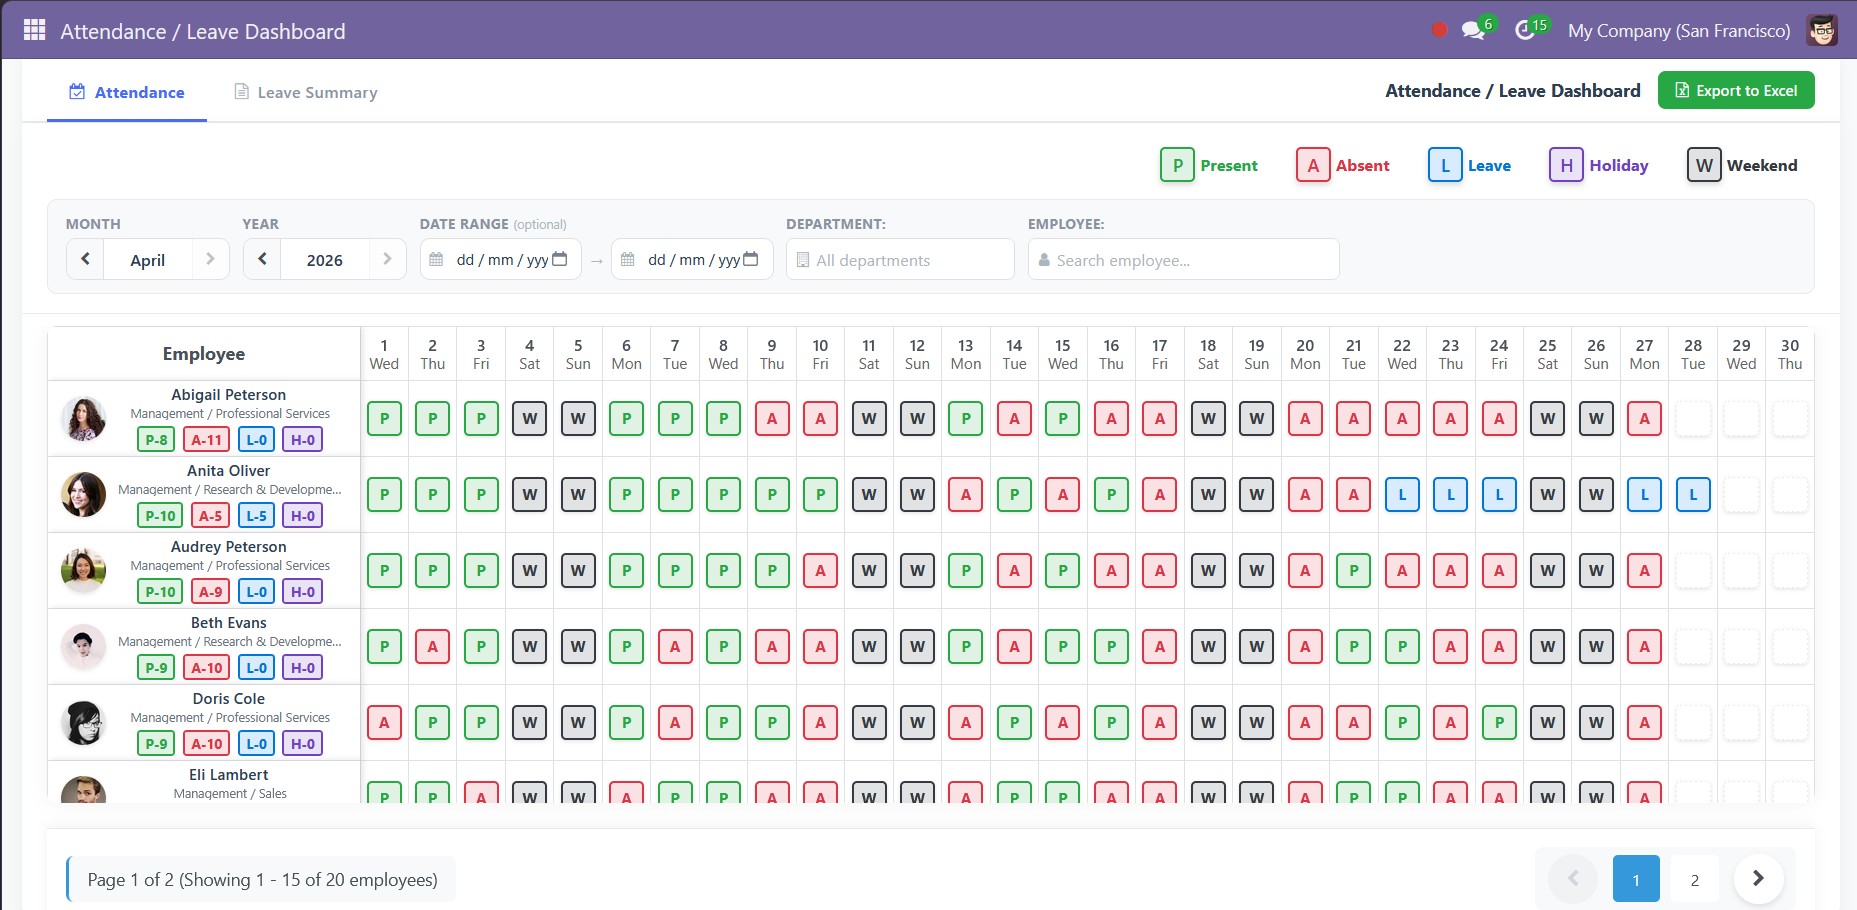Click the red recording dot indicator
Image resolution: width=1857 pixels, height=910 pixels.
[x=1439, y=30]
